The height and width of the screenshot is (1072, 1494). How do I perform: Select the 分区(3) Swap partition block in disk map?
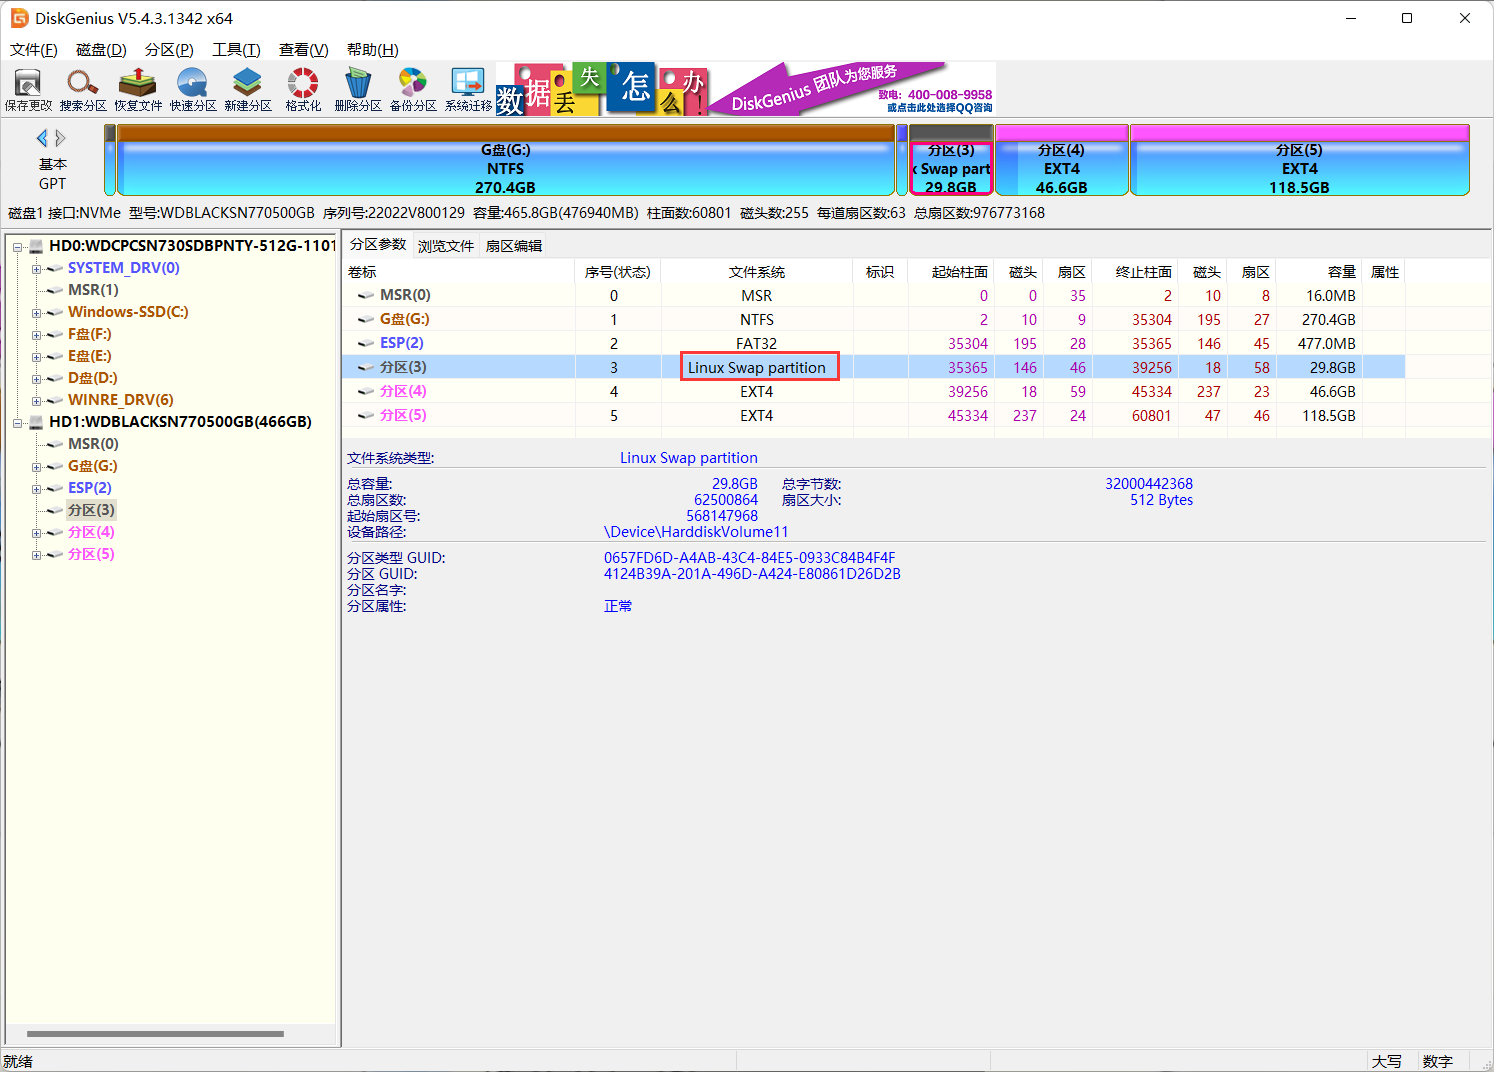pyautogui.click(x=951, y=160)
